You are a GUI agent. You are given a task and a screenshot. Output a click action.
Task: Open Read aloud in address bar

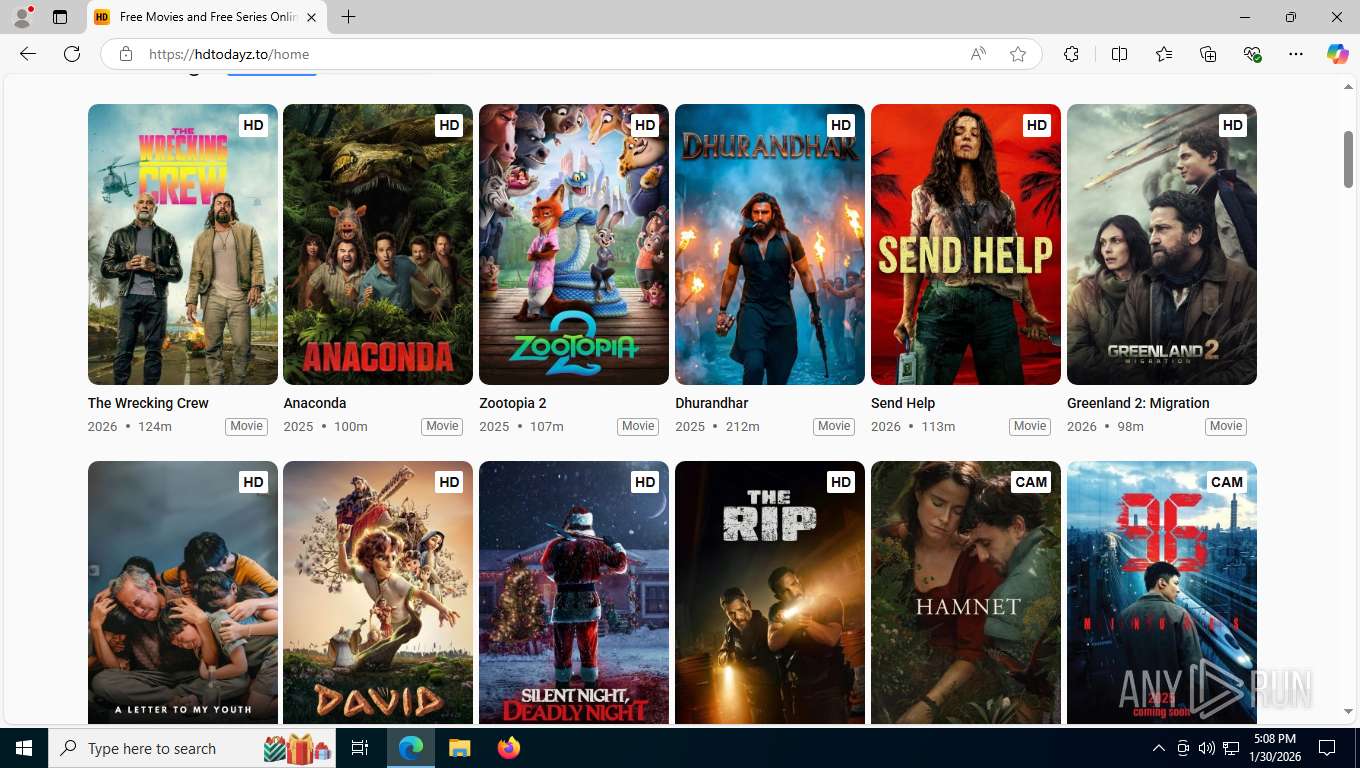[978, 54]
